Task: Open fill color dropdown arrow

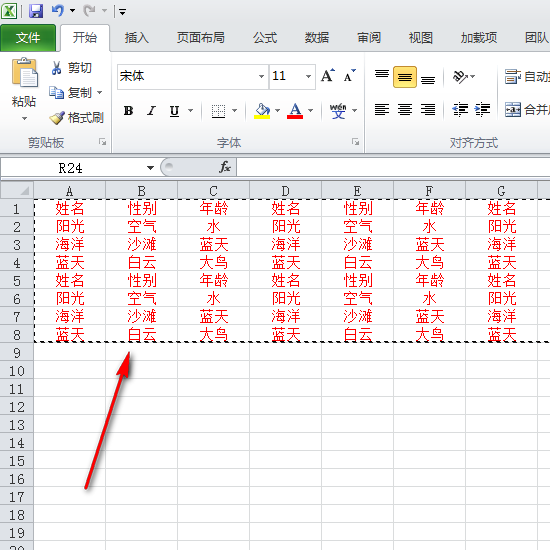Action: pyautogui.click(x=277, y=110)
